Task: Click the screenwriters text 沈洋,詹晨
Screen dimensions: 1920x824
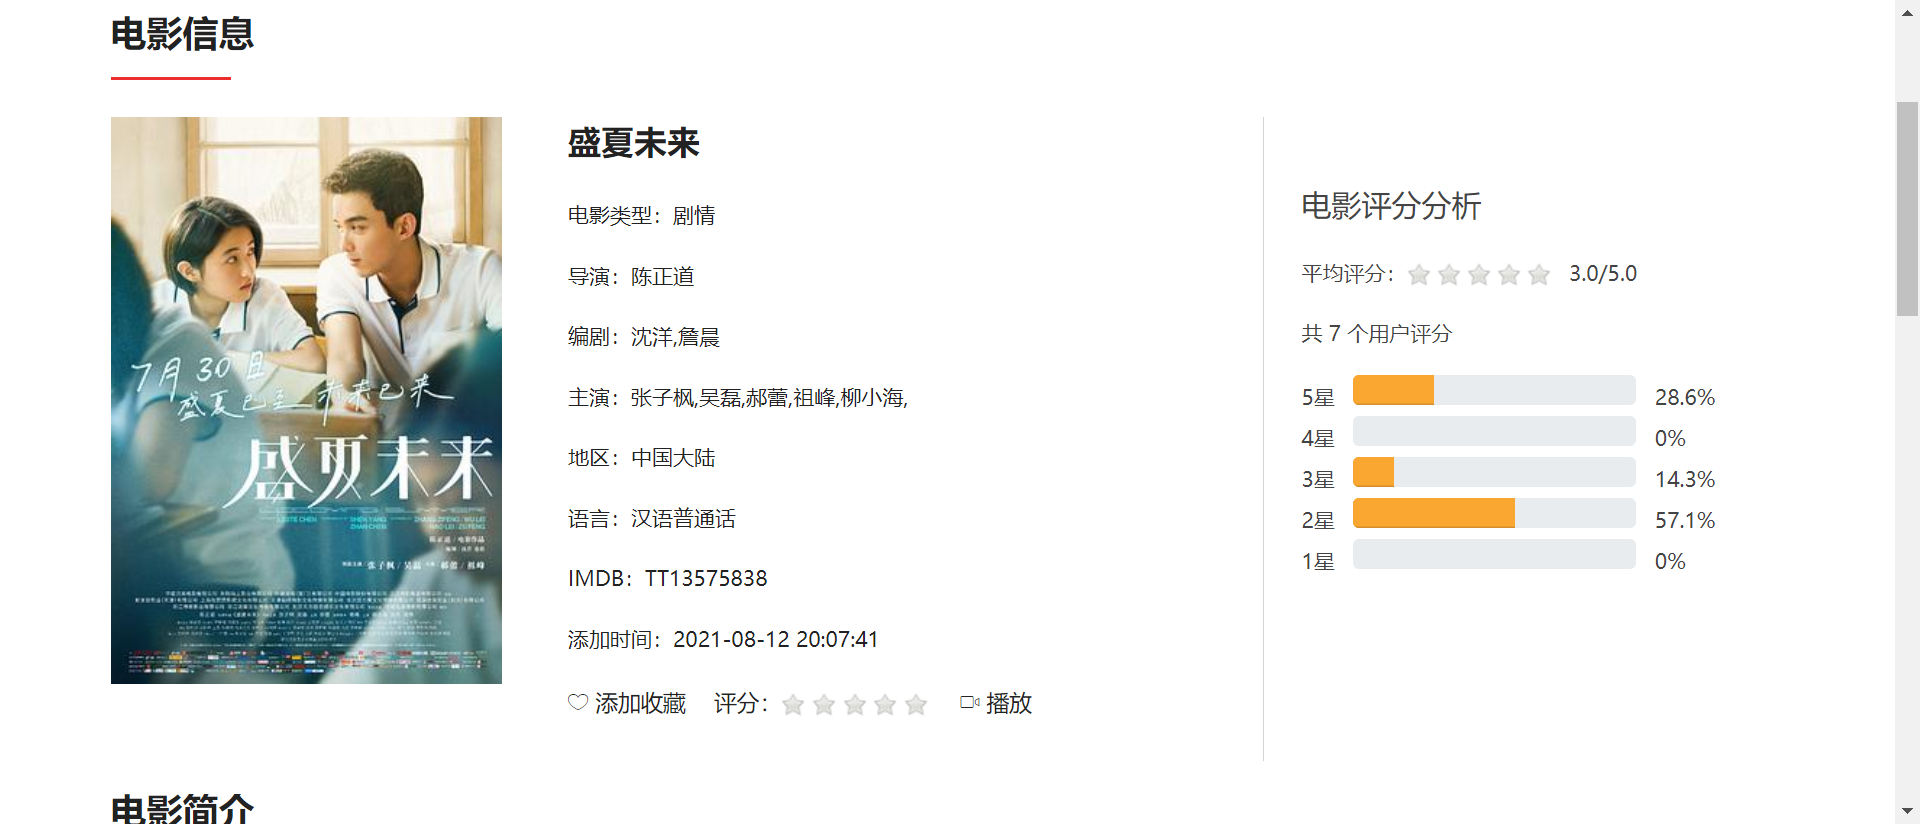Action: (675, 338)
